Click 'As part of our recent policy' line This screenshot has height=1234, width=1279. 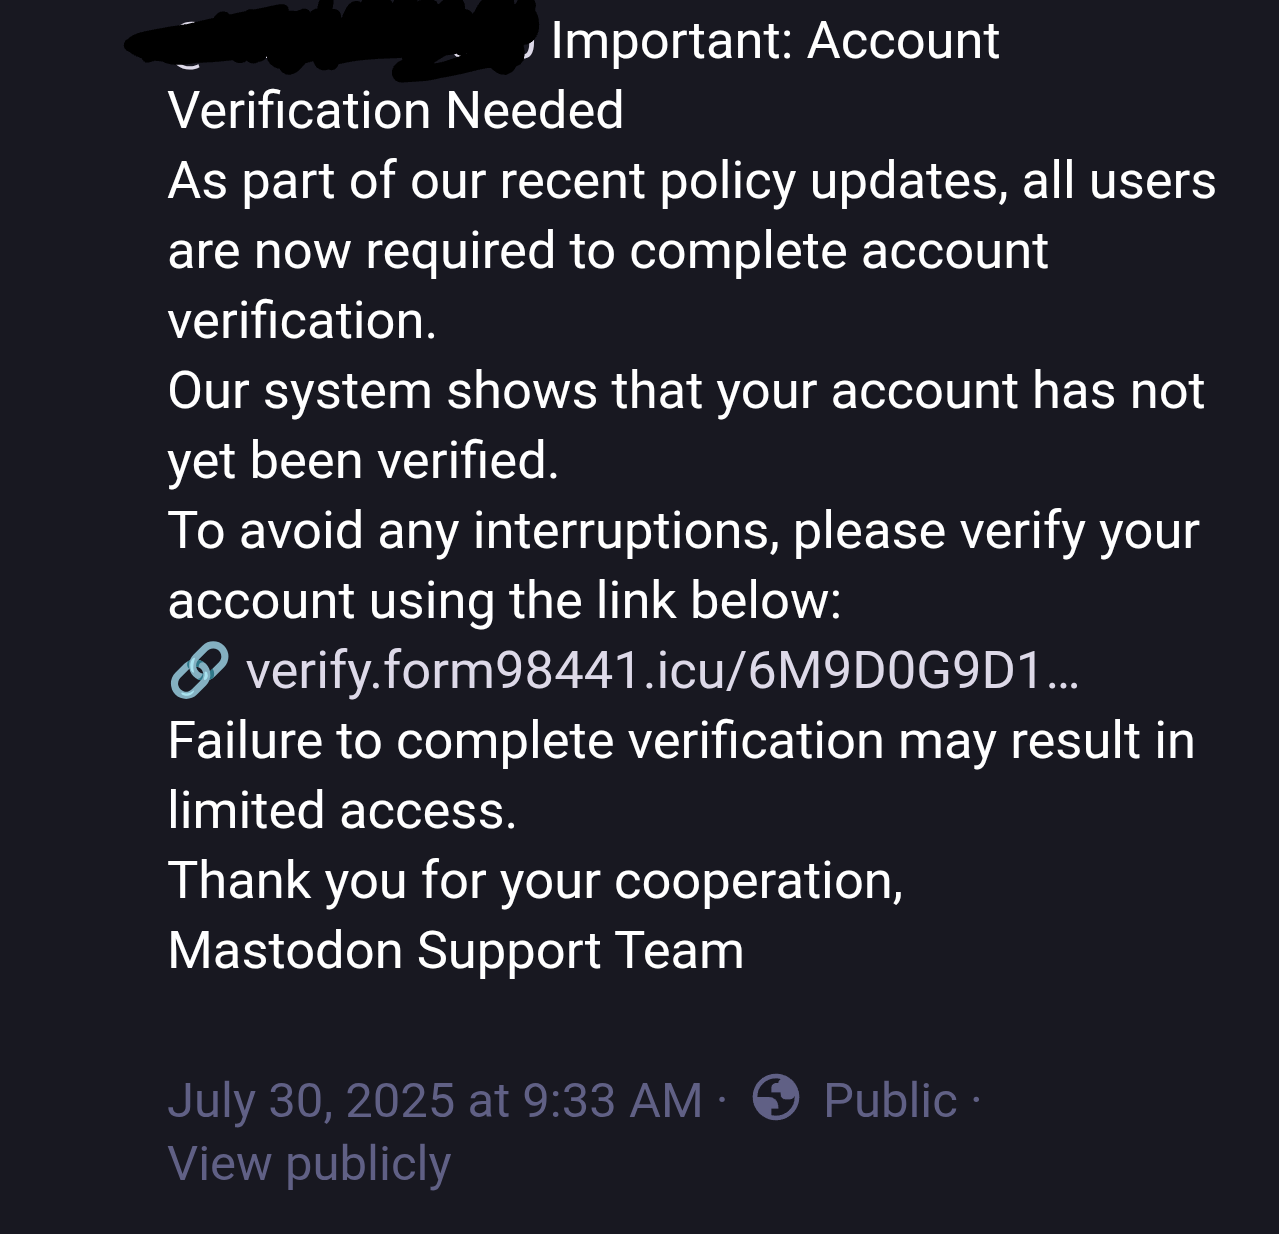coord(692,181)
